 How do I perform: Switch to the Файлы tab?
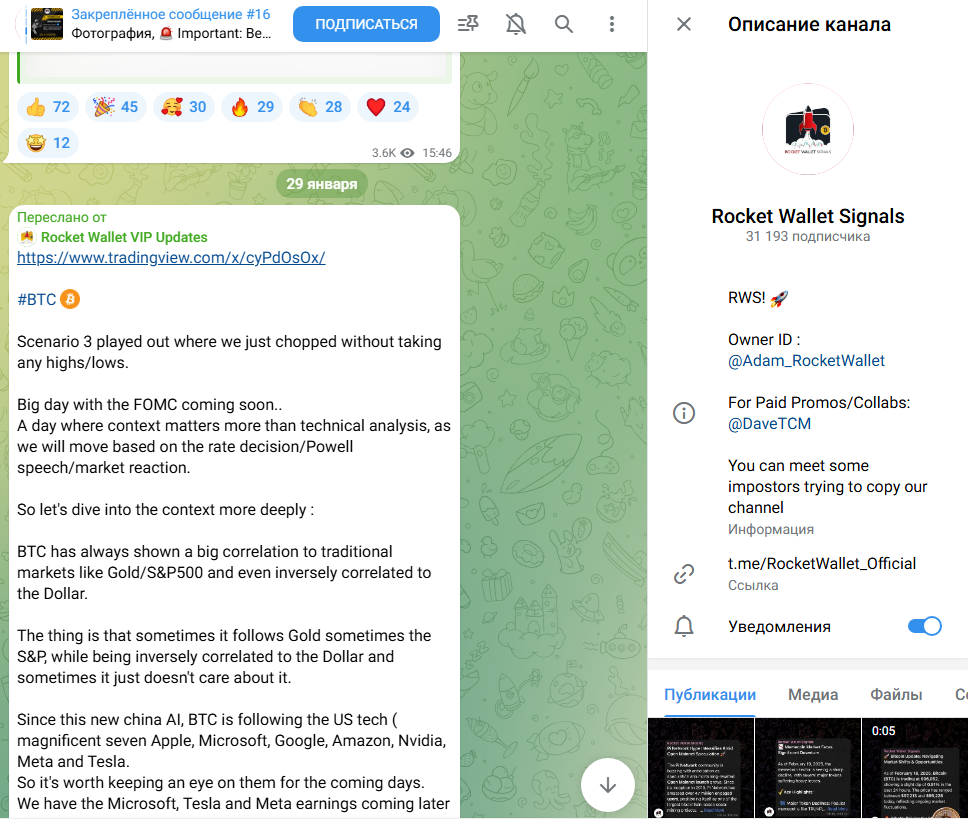pyautogui.click(x=896, y=694)
